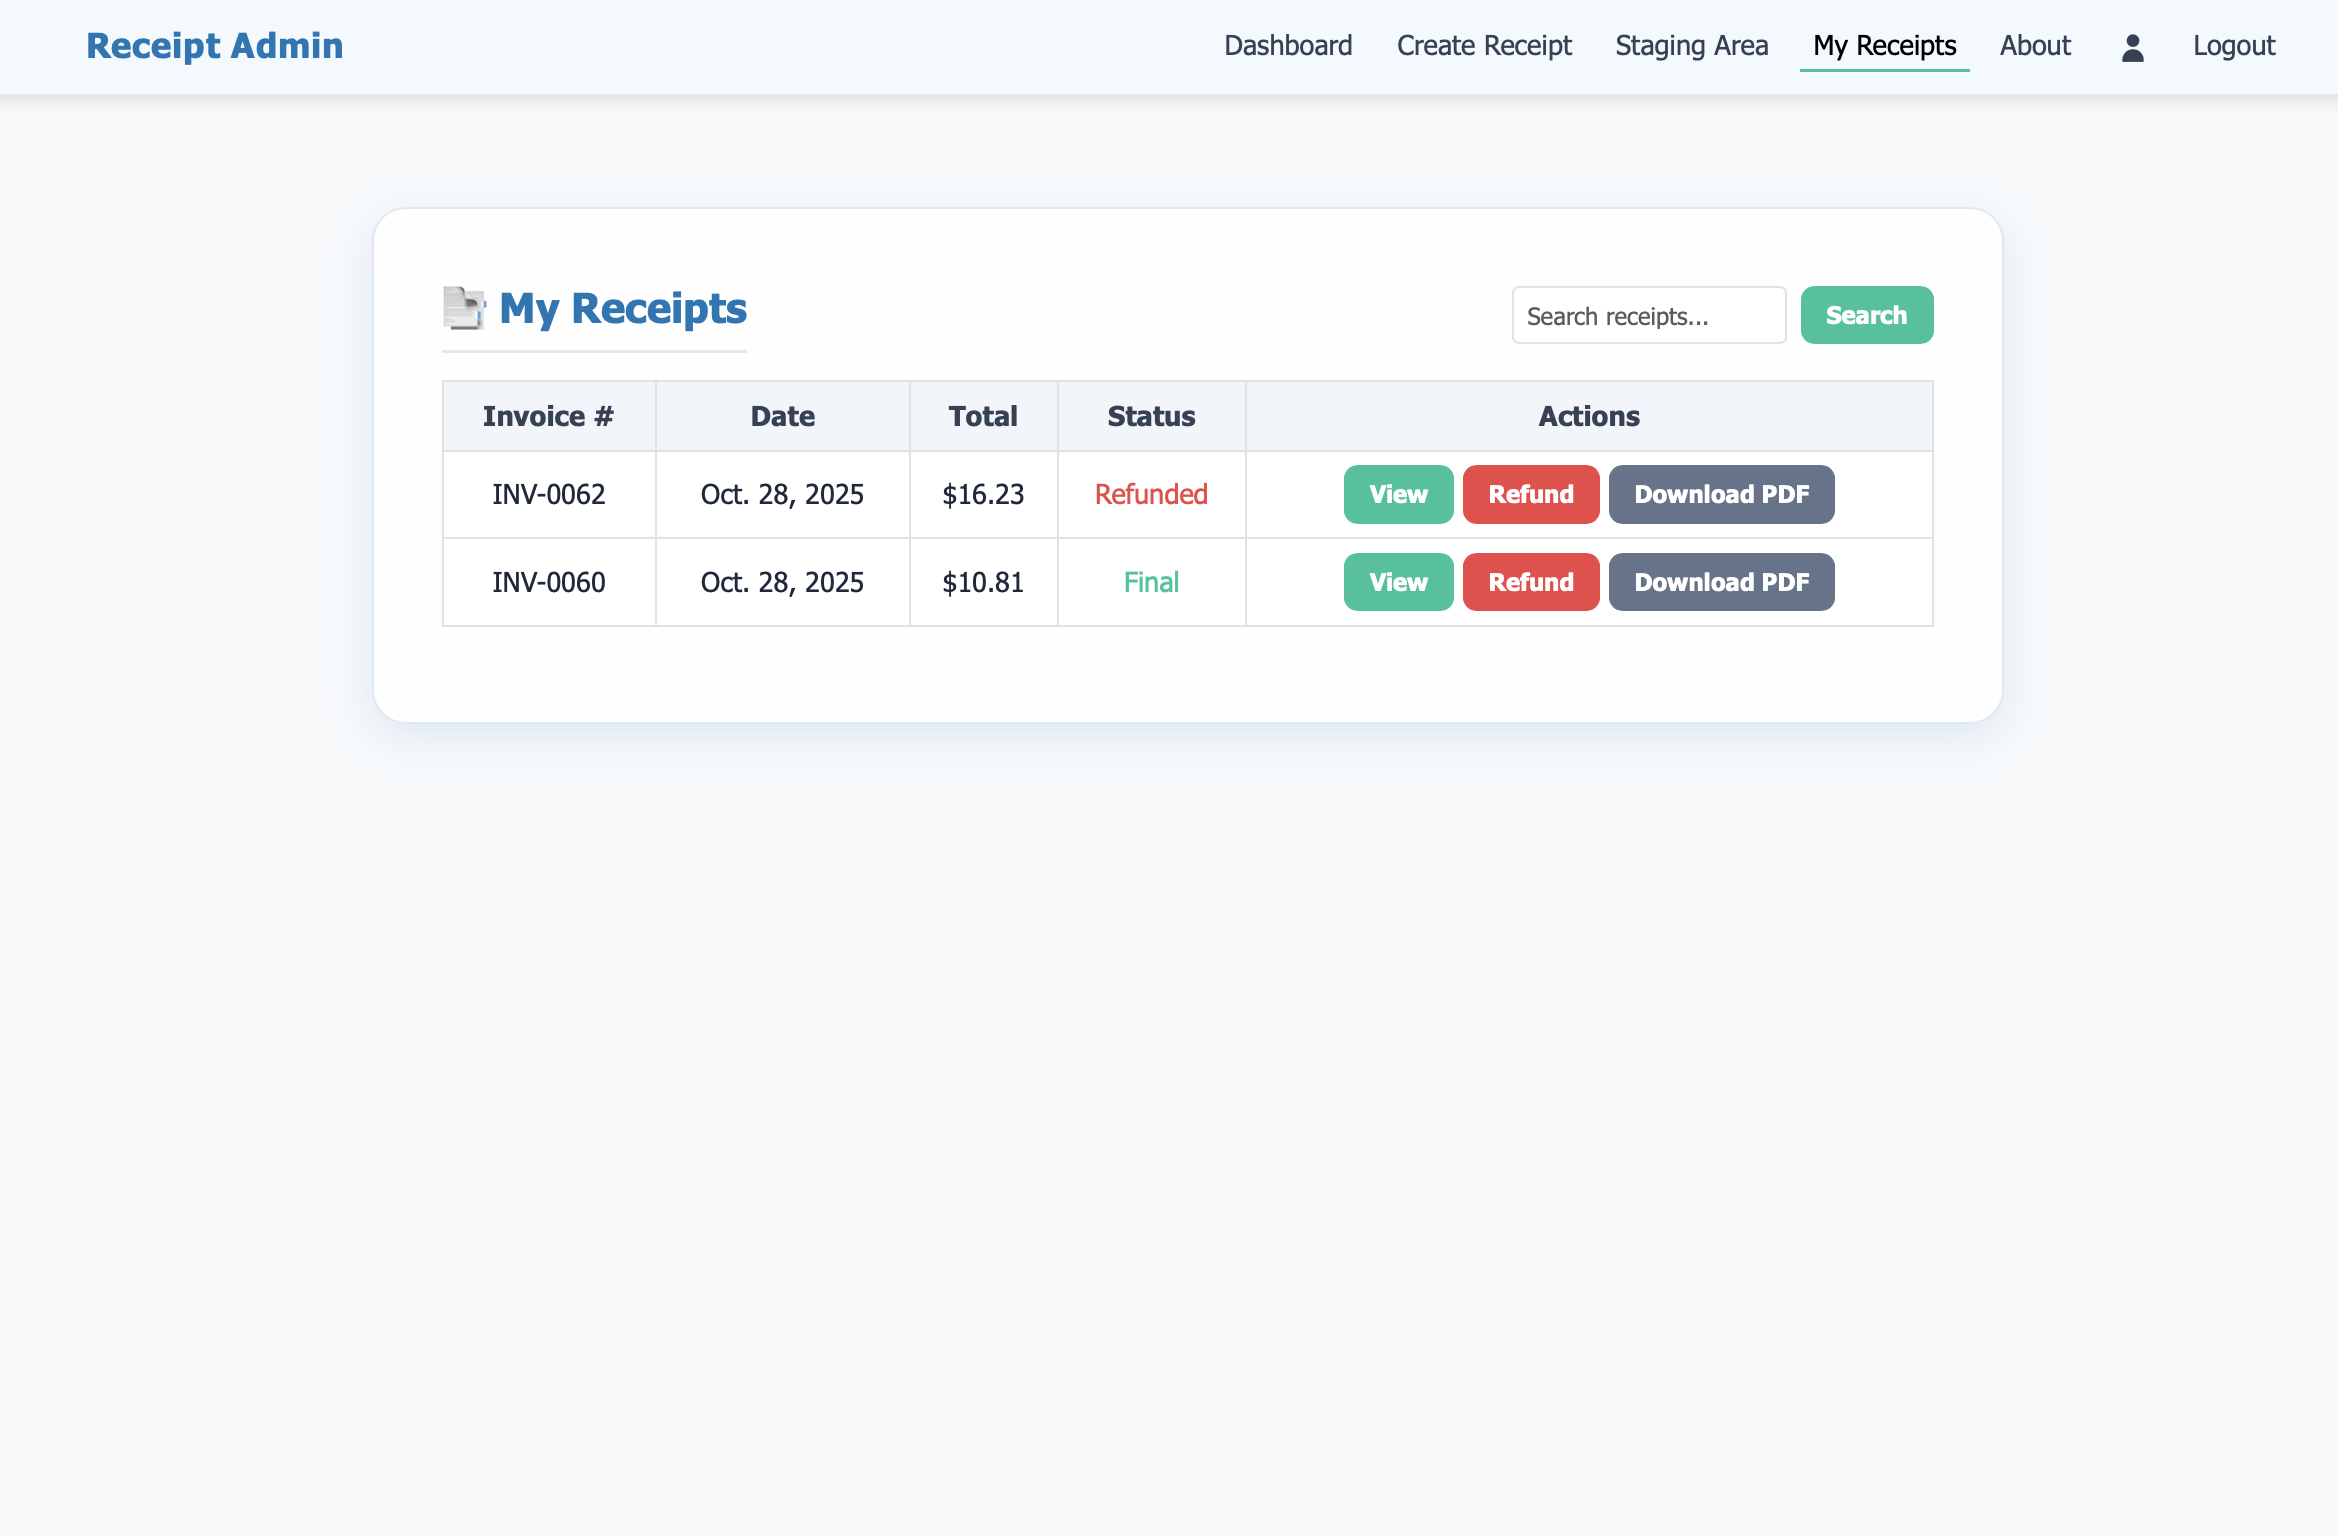
Task: Open the About page
Action: coord(2034,46)
